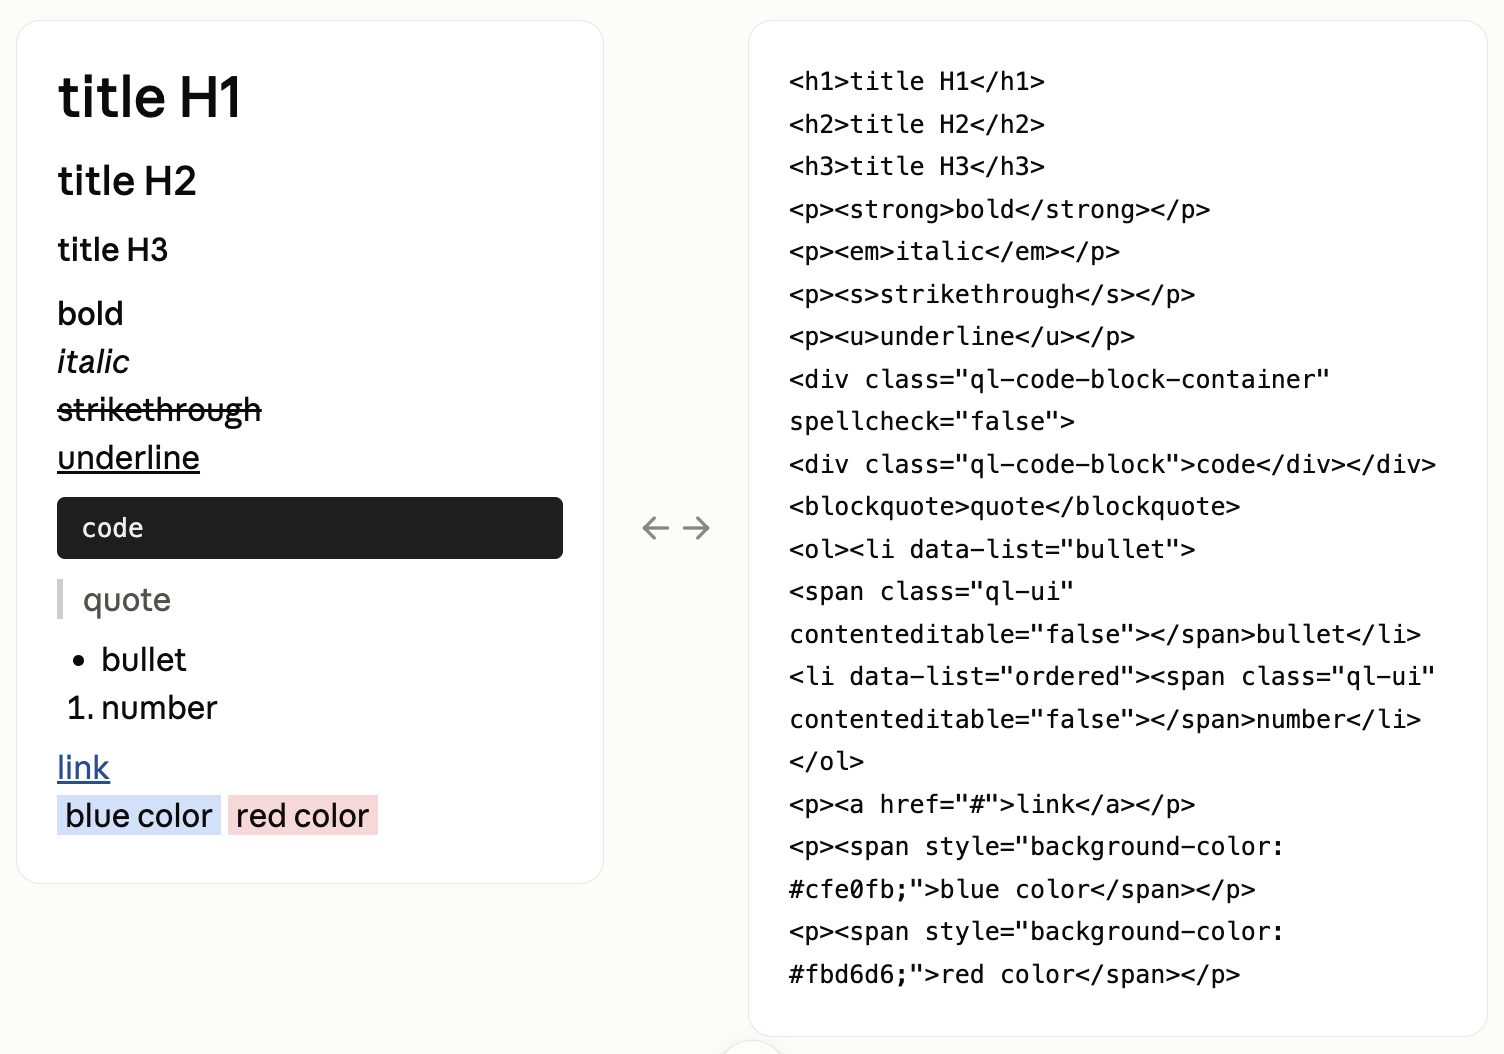1504x1054 pixels.
Task: Click the "number" ordered list item
Action: tap(159, 708)
